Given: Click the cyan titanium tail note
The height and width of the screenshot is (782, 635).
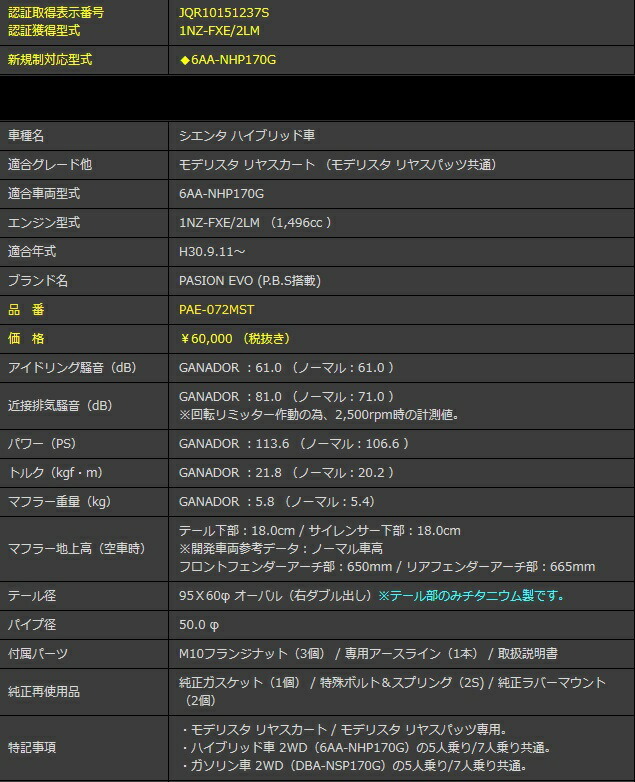Looking at the screenshot, I should coord(471,595).
